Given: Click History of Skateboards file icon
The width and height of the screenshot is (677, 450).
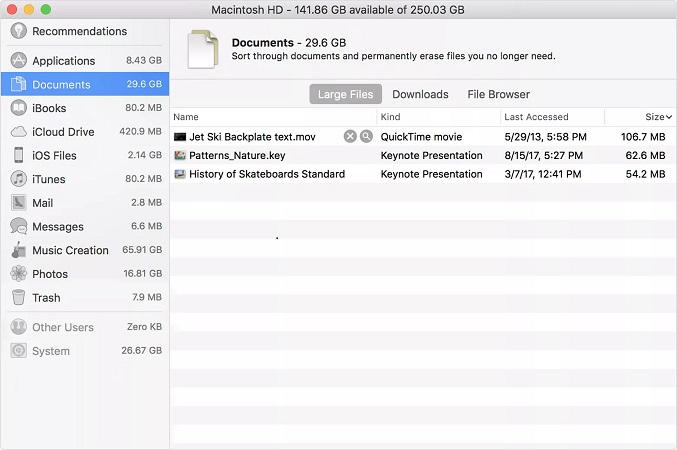Looking at the screenshot, I should tap(180, 174).
